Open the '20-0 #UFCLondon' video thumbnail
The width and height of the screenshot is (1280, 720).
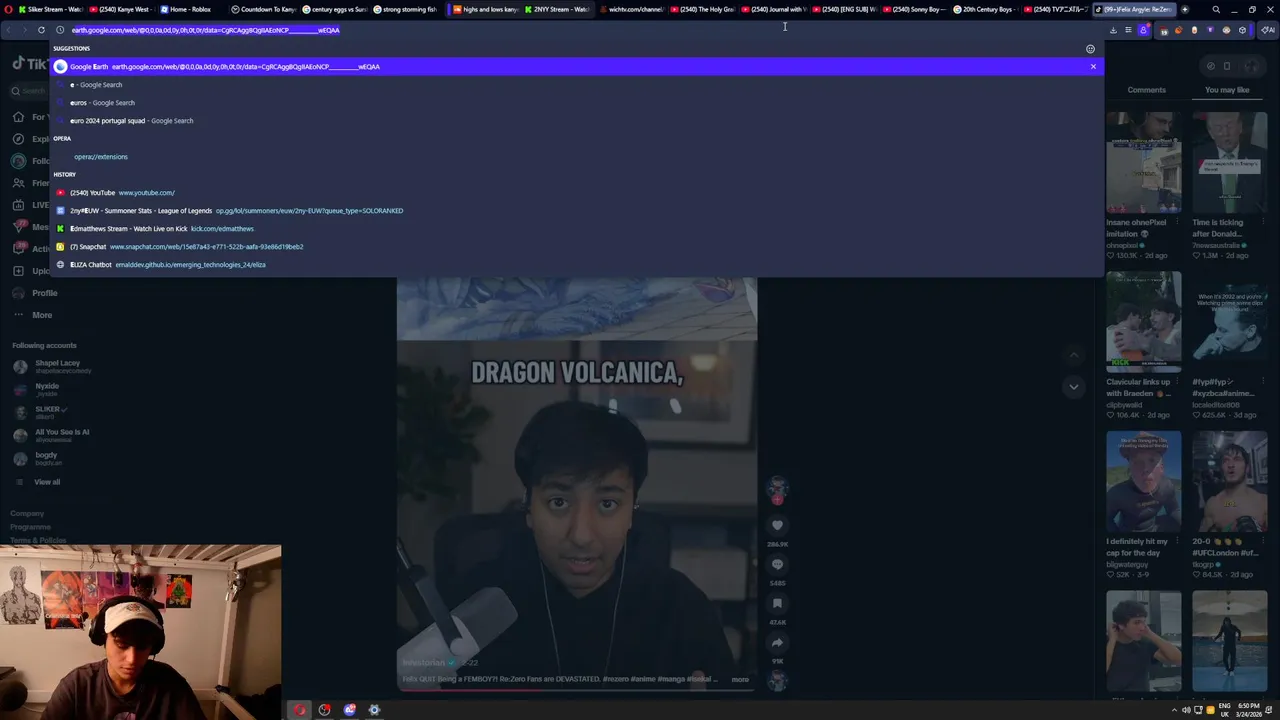[1229, 482]
